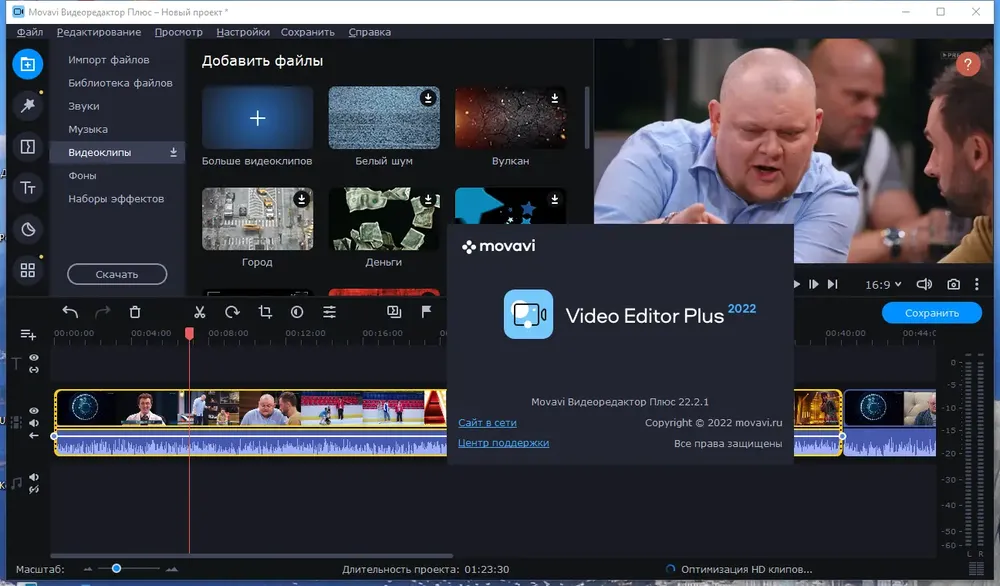The height and width of the screenshot is (586, 1000).
Task: Open color adjustments tool
Action: pos(297,312)
